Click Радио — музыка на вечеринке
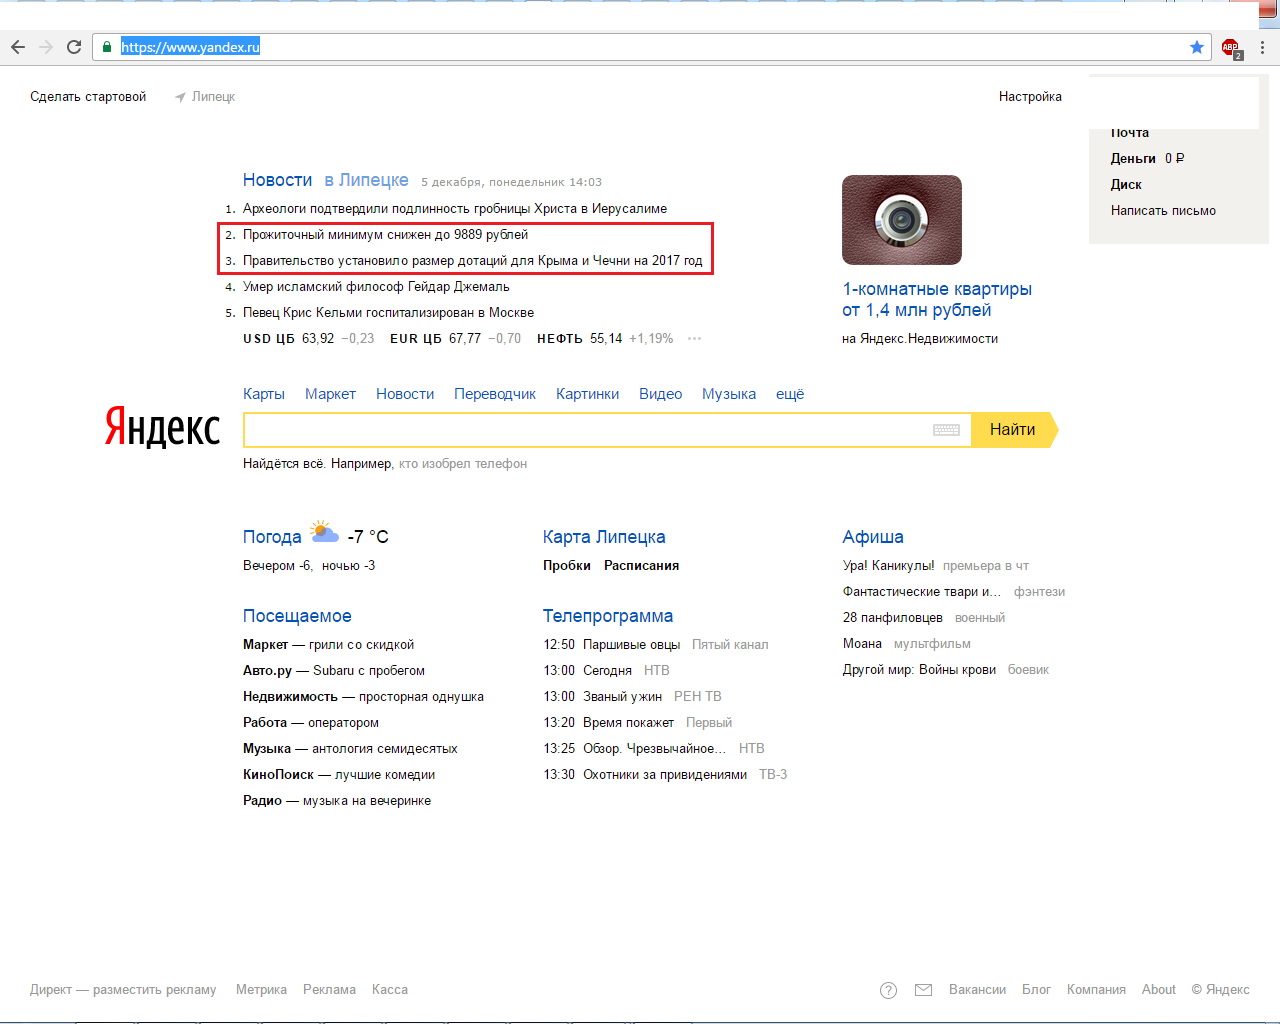Image resolution: width=1280 pixels, height=1024 pixels. coord(337,801)
